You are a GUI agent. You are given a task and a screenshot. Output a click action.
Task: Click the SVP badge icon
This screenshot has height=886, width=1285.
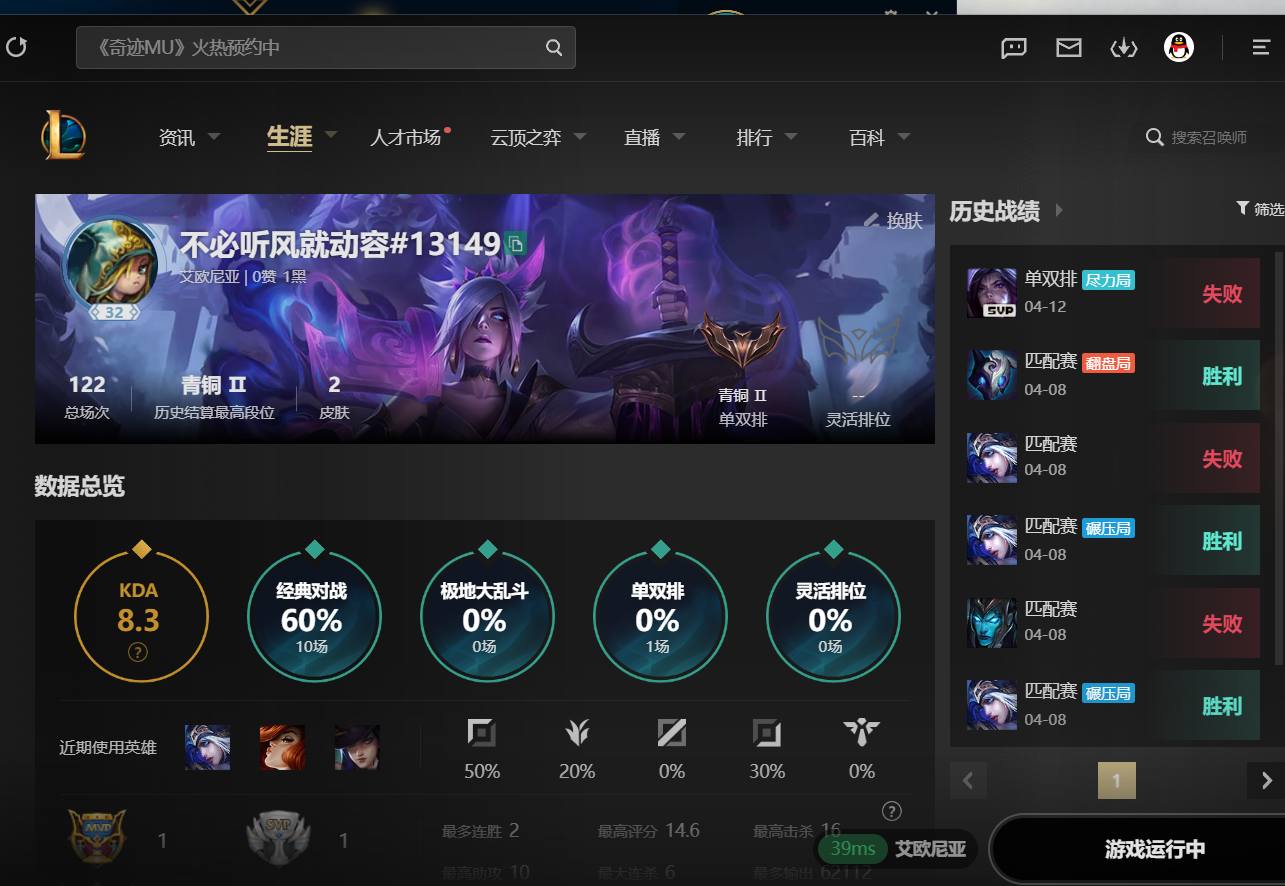[x=278, y=838]
